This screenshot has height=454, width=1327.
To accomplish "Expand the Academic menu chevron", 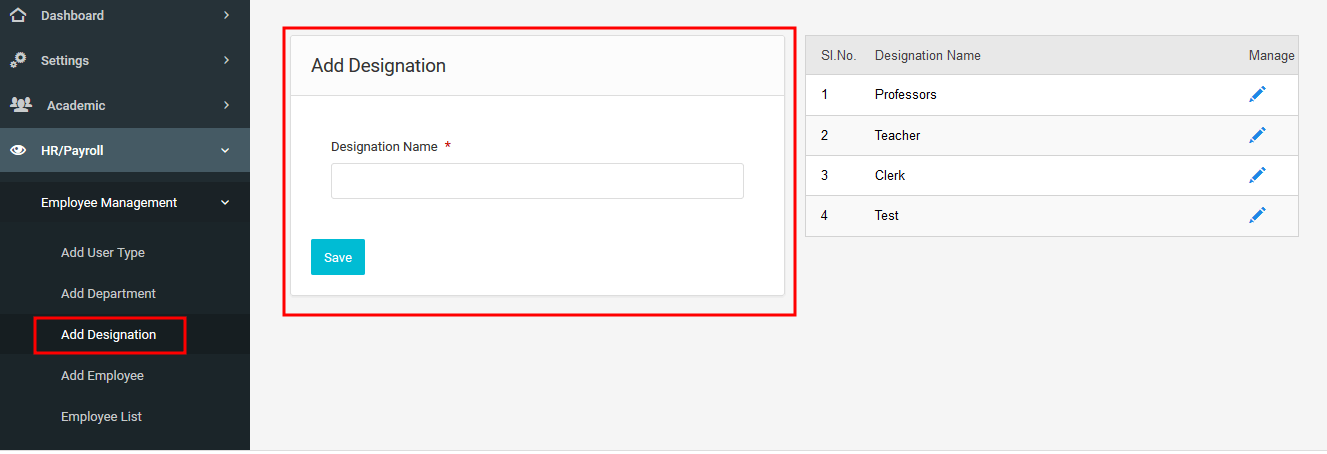I will coord(226,105).
